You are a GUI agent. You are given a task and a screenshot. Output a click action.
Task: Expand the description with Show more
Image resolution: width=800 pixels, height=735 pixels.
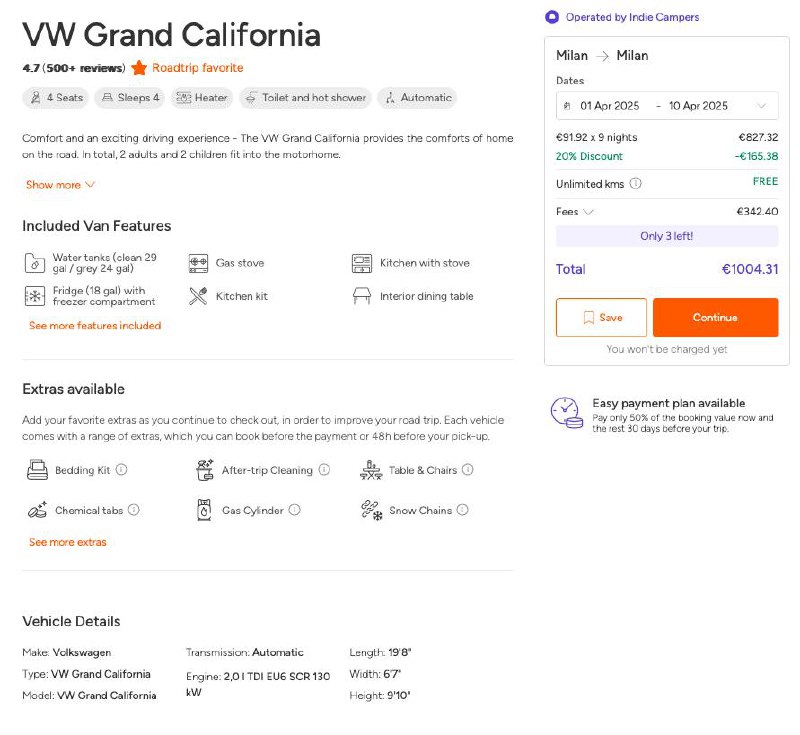point(60,185)
